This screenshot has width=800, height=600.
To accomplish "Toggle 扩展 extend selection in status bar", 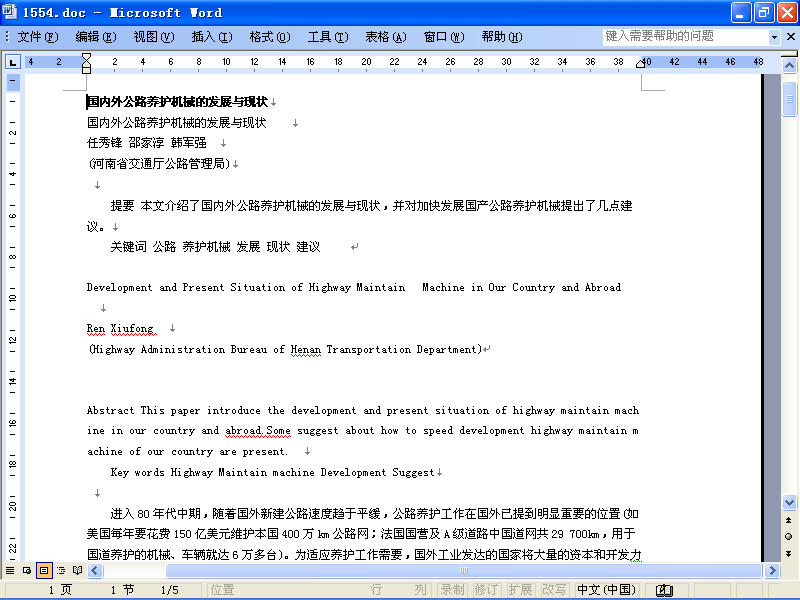I will (x=520, y=590).
